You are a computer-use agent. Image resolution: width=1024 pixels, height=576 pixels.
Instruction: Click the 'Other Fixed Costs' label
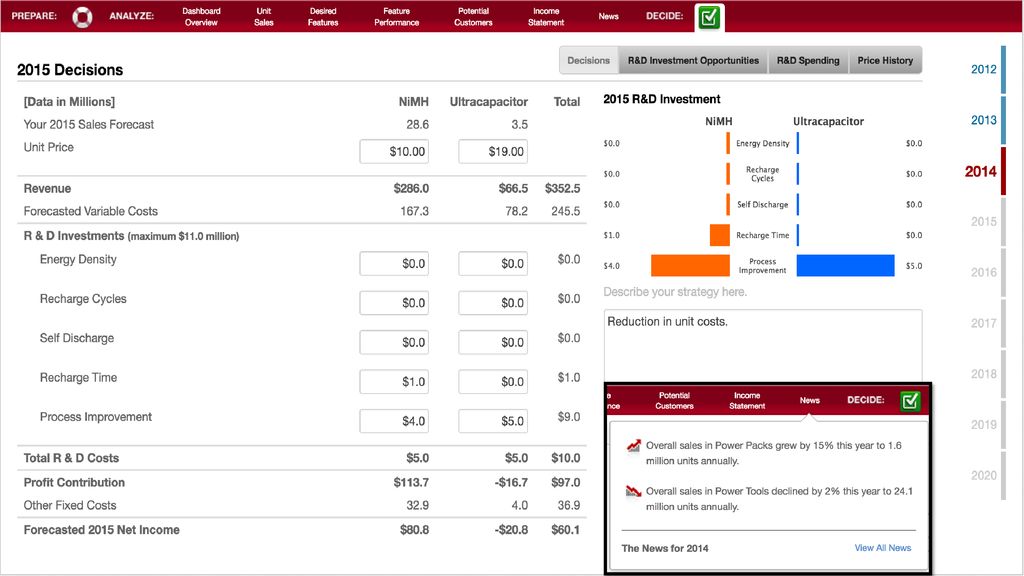tap(70, 505)
